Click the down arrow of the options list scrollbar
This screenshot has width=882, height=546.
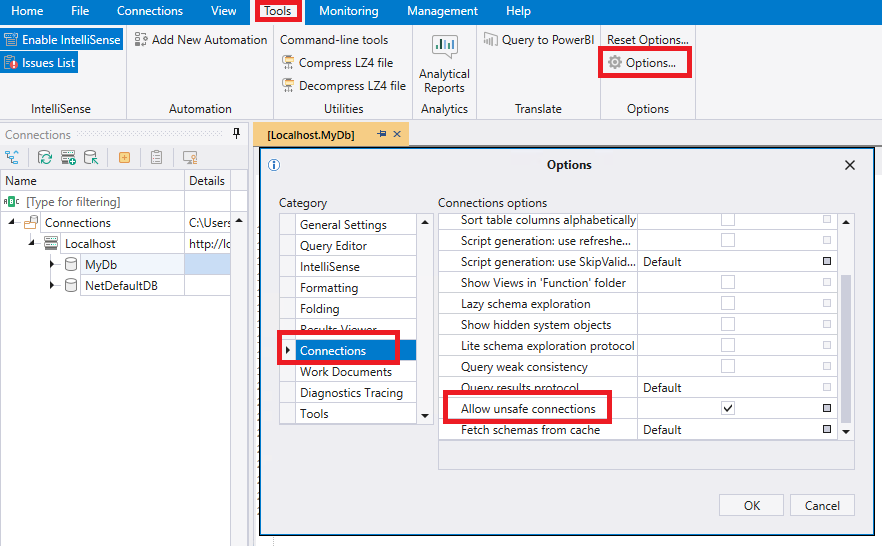(x=846, y=431)
